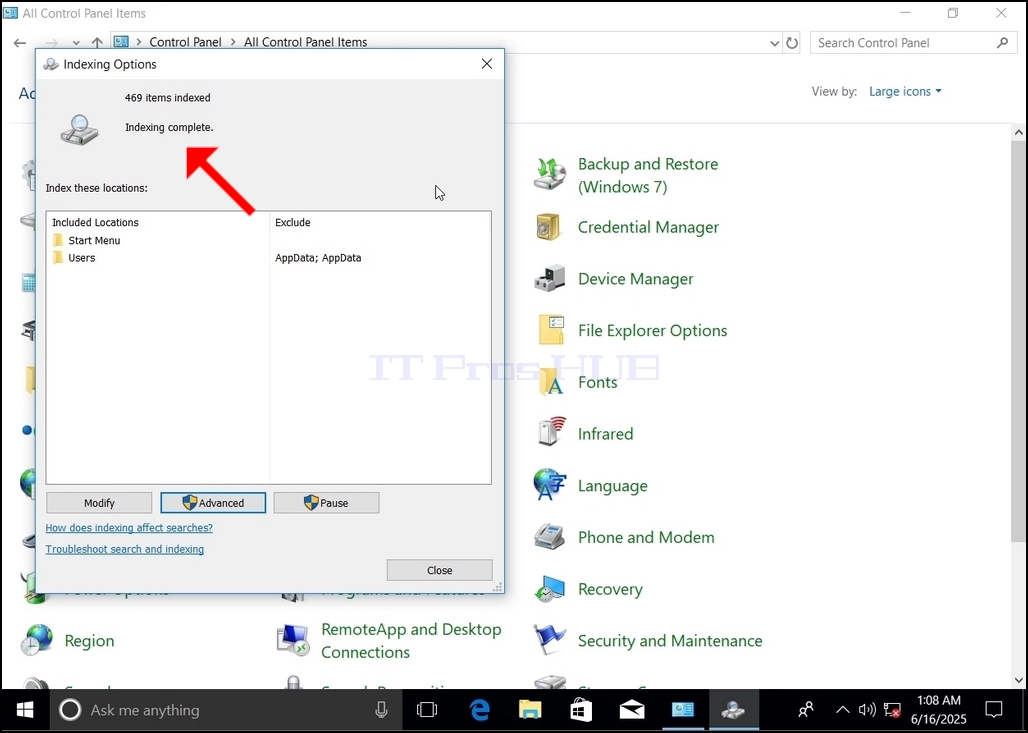Open File Explorer Options icon
The height and width of the screenshot is (733, 1028).
[551, 330]
